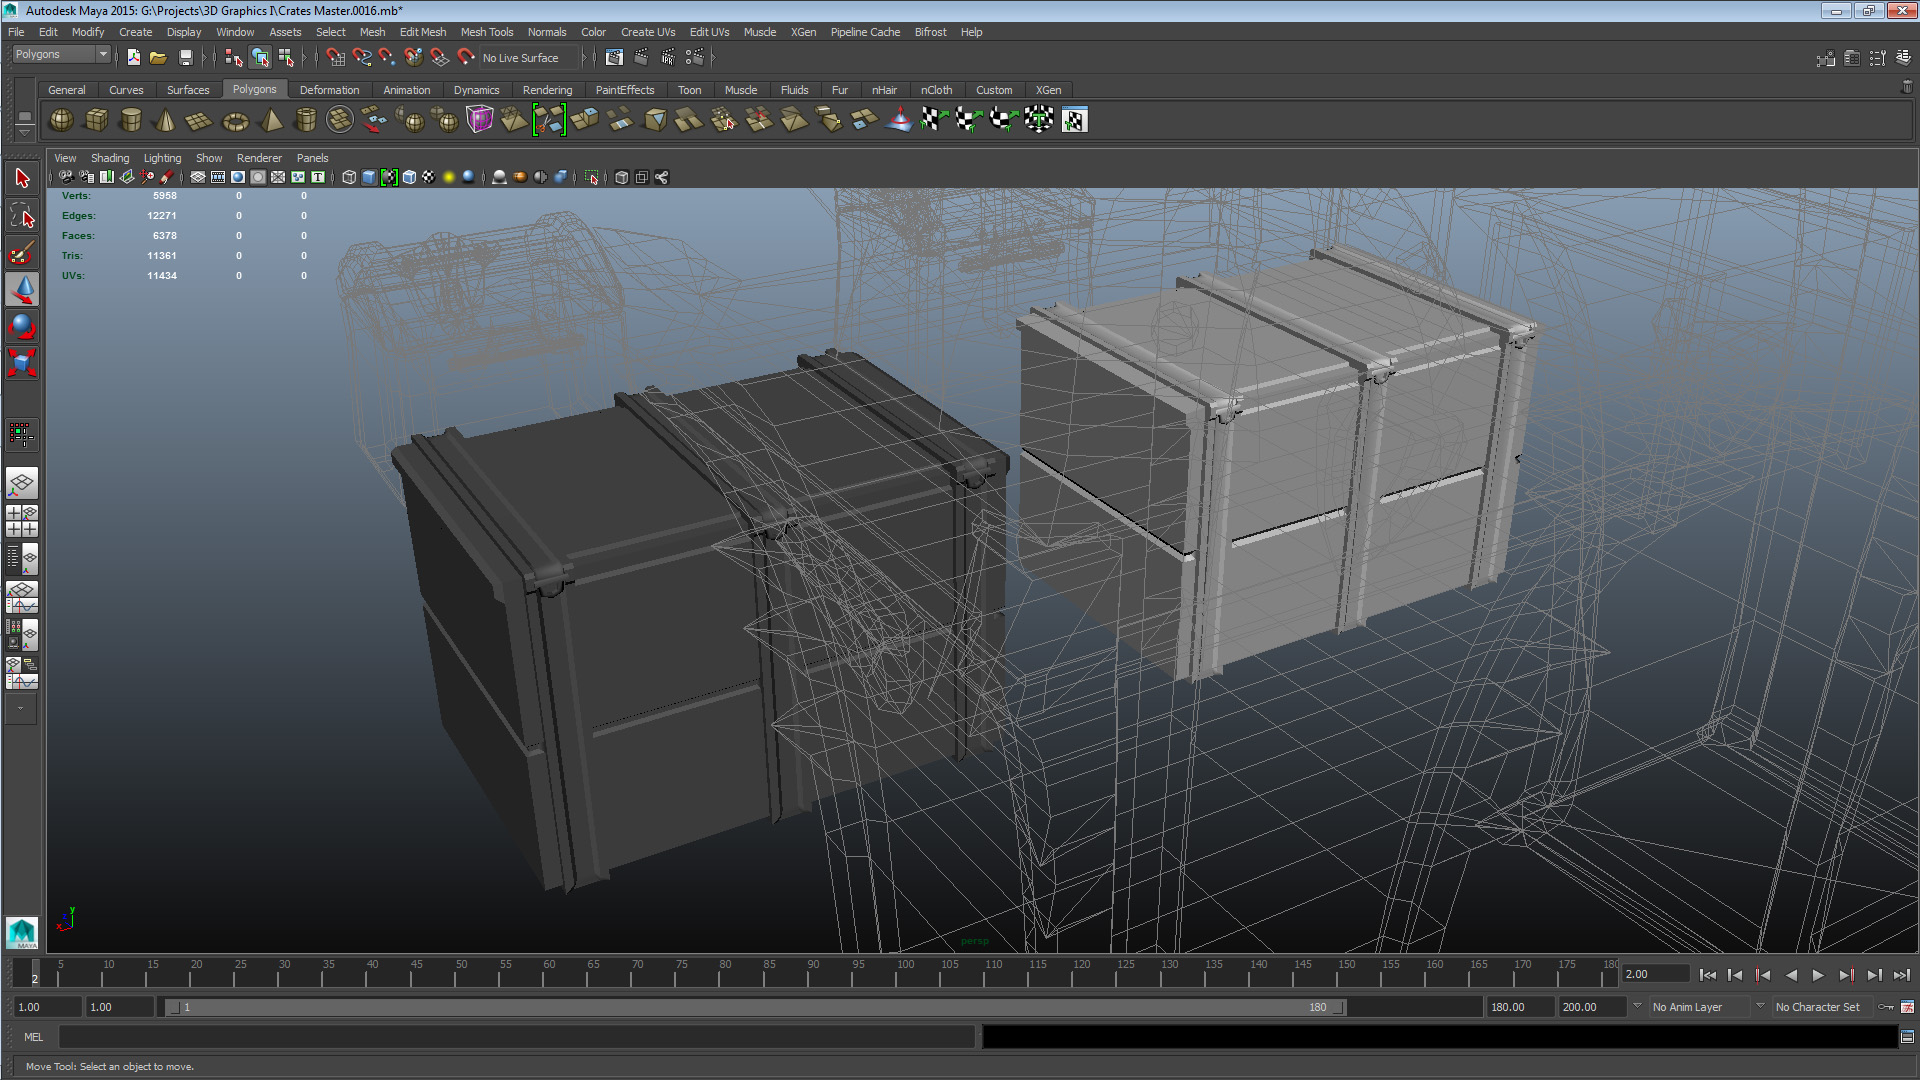Image resolution: width=1920 pixels, height=1080 pixels.
Task: Toggle smooth shade all display
Action: pyautogui.click(x=369, y=177)
